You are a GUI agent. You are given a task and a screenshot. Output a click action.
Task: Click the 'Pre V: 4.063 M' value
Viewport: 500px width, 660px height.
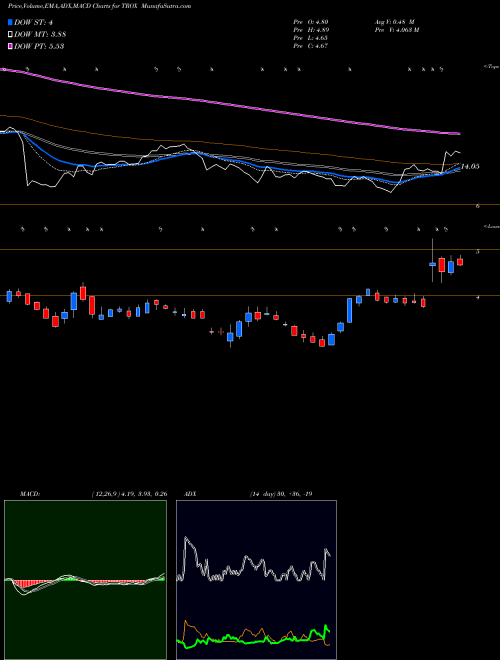click(x=396, y=30)
